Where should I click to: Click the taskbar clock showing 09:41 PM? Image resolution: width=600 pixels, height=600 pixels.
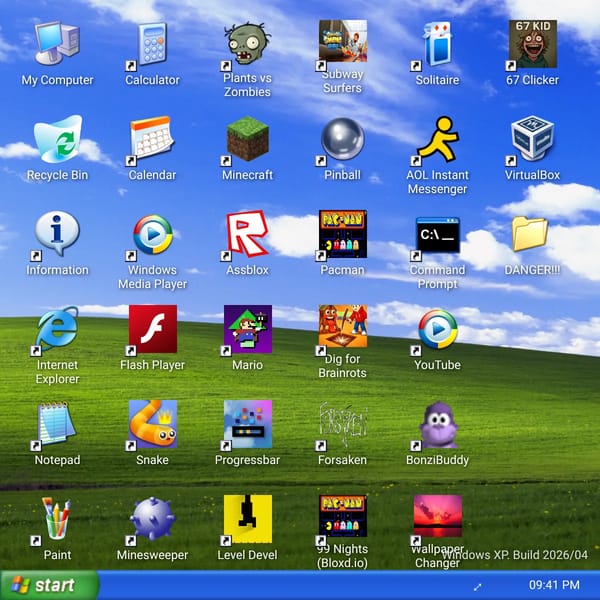coord(554,585)
